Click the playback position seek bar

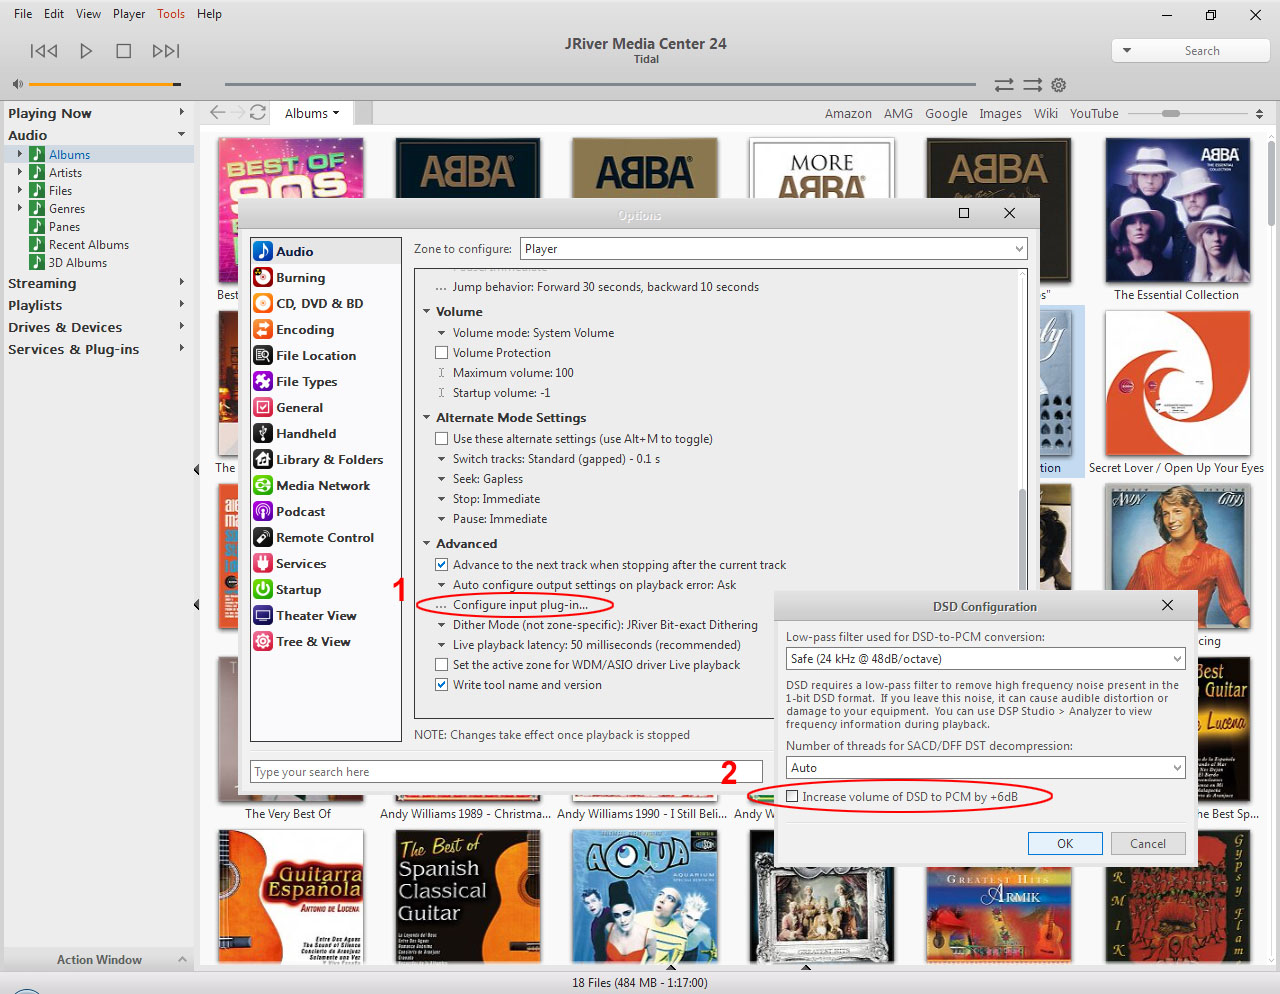(600, 84)
